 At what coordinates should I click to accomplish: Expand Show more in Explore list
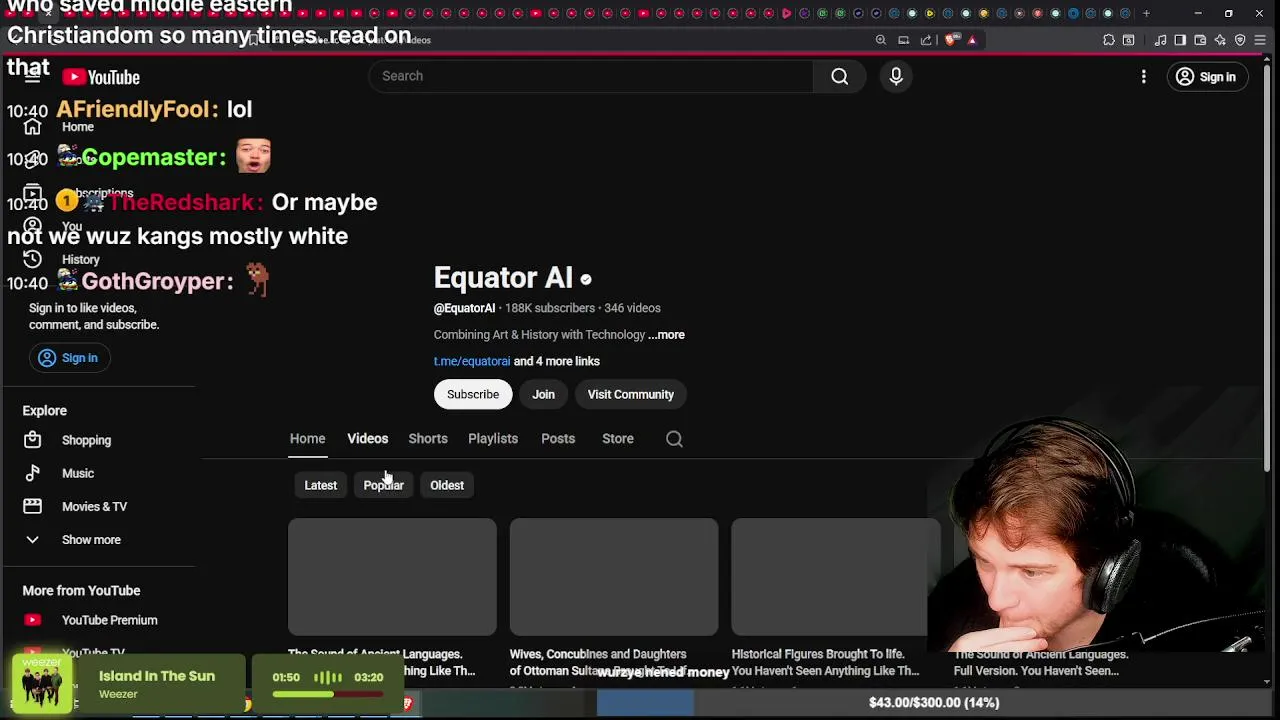click(91, 540)
